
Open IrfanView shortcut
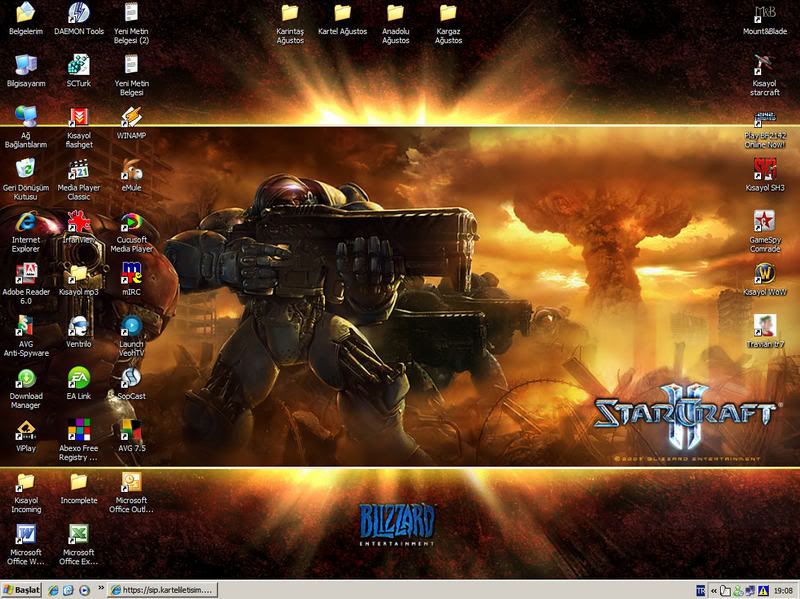79,228
